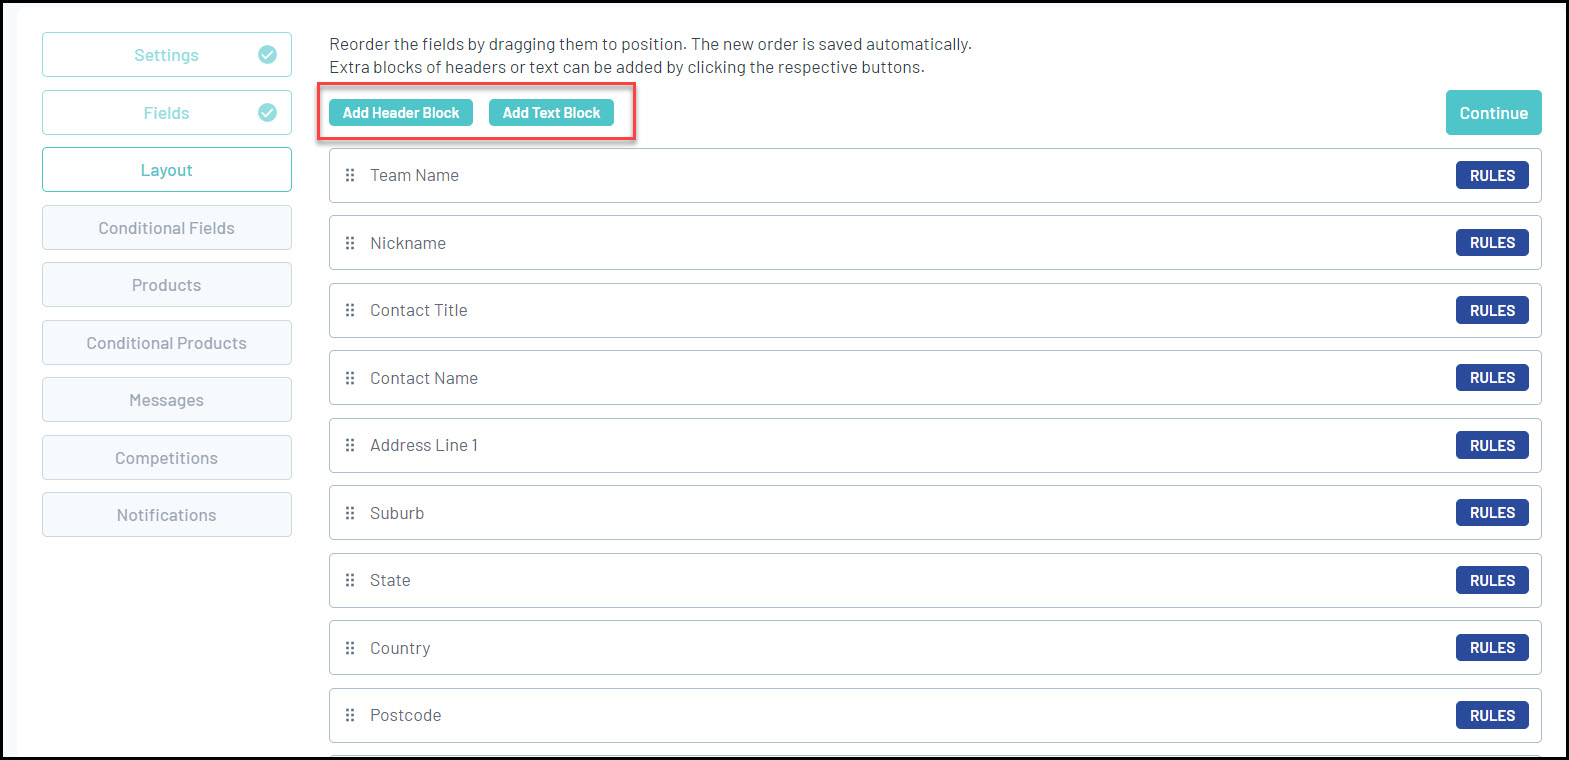The image size is (1569, 760).
Task: Go to the Fields step
Action: [167, 113]
